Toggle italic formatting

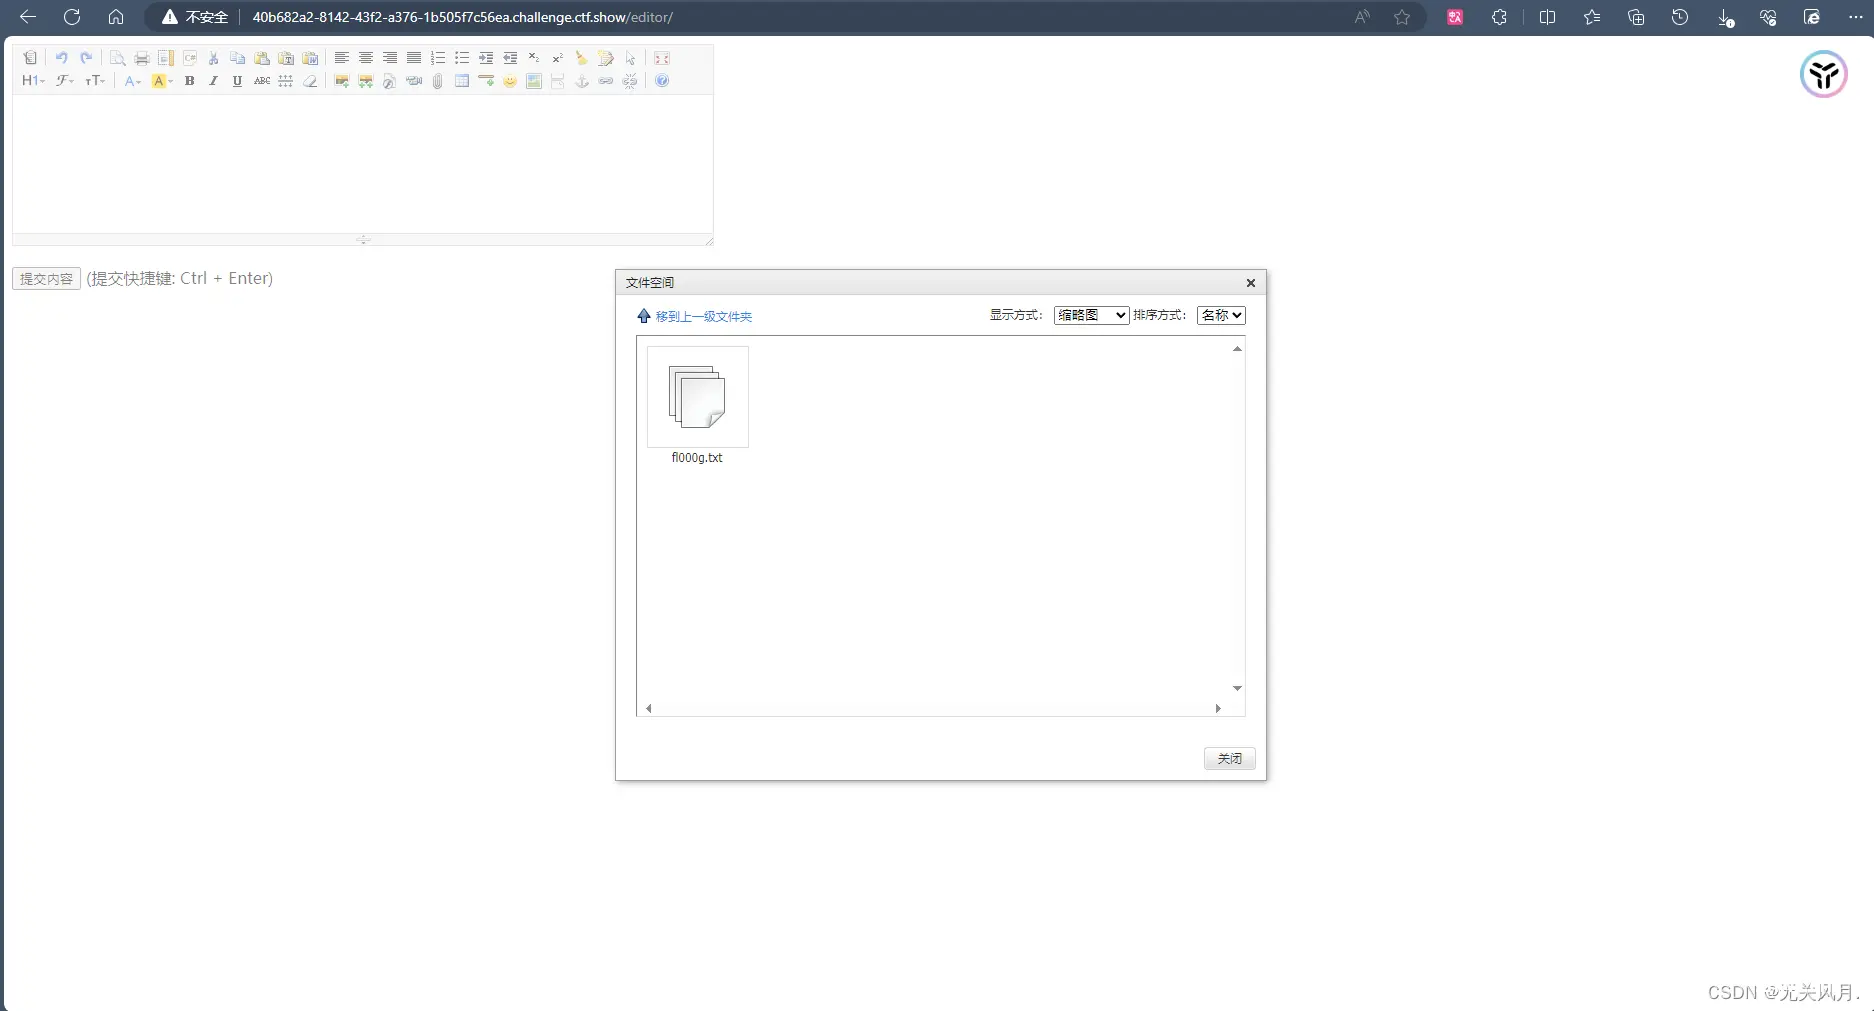[x=213, y=81]
